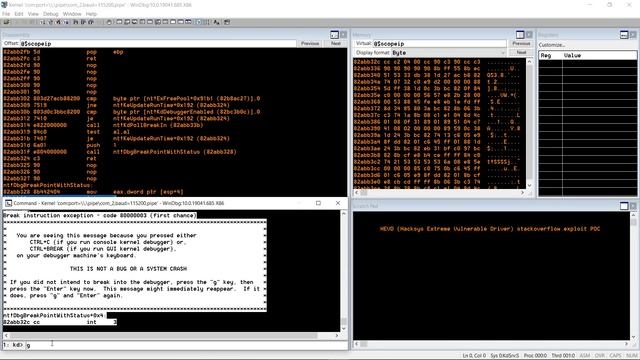The height and width of the screenshot is (360, 640).
Task: Expand the Display format Byte dropdown
Action: 502,53
